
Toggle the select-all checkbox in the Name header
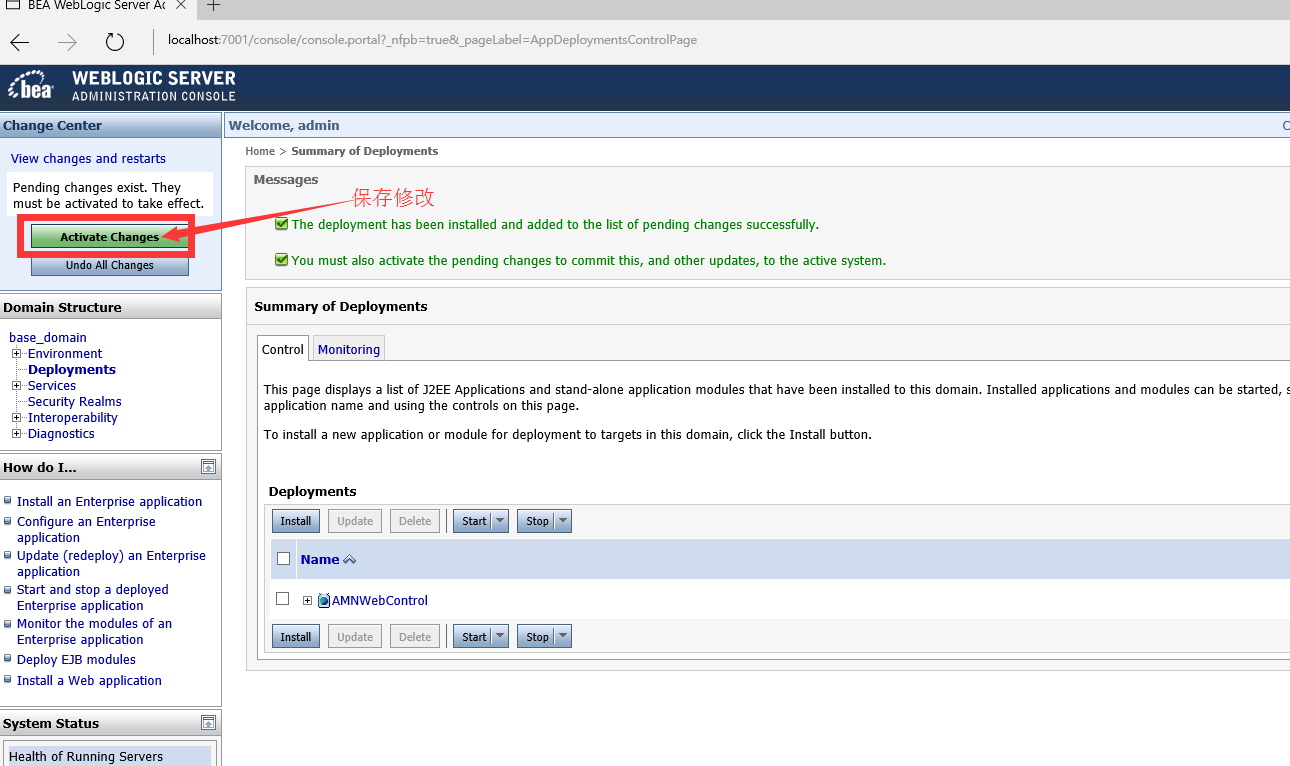[283, 559]
